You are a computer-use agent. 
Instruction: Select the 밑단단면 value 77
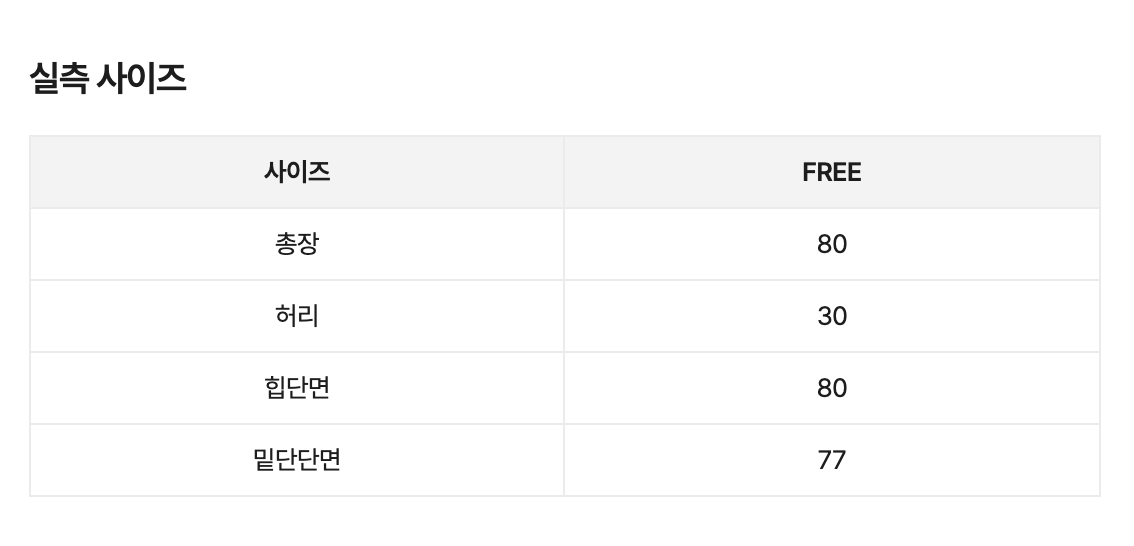832,460
